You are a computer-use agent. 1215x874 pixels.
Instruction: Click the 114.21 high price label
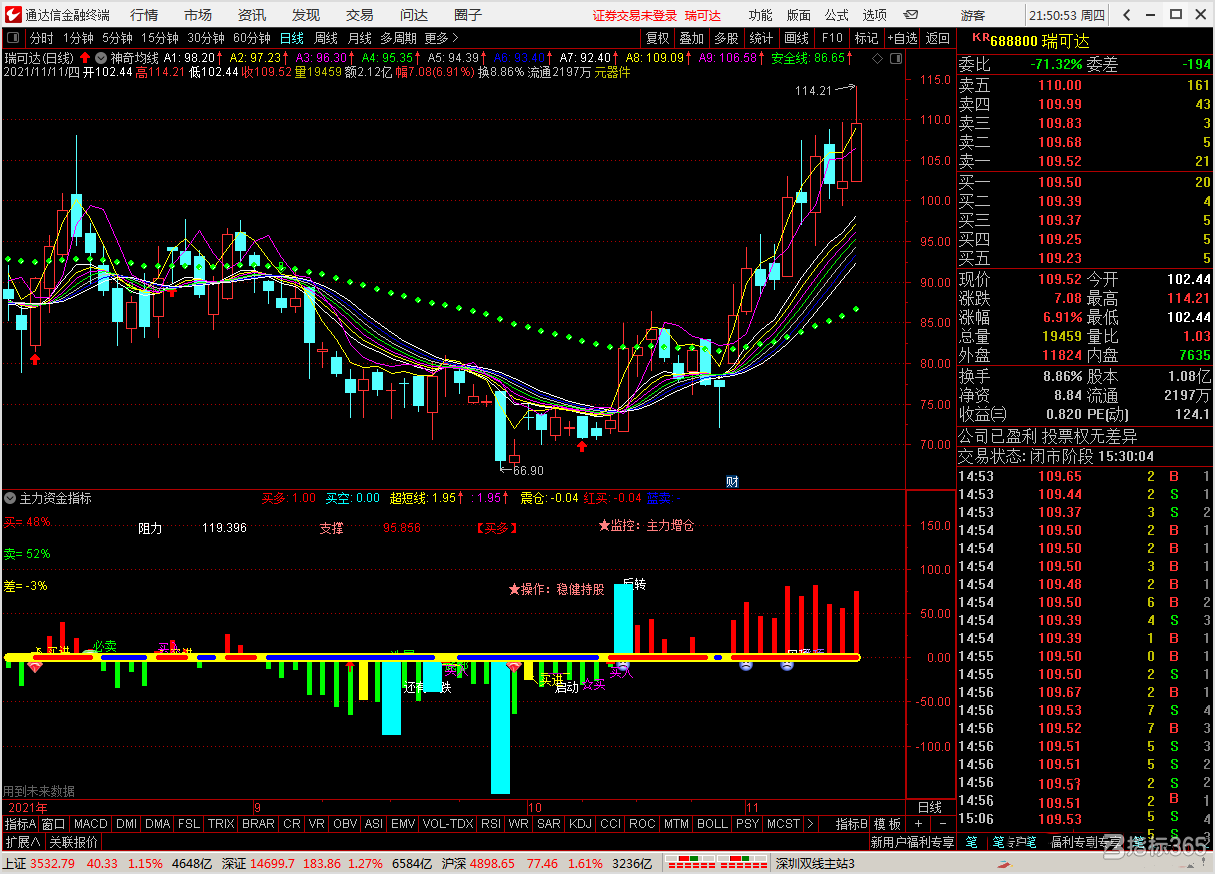(x=813, y=91)
